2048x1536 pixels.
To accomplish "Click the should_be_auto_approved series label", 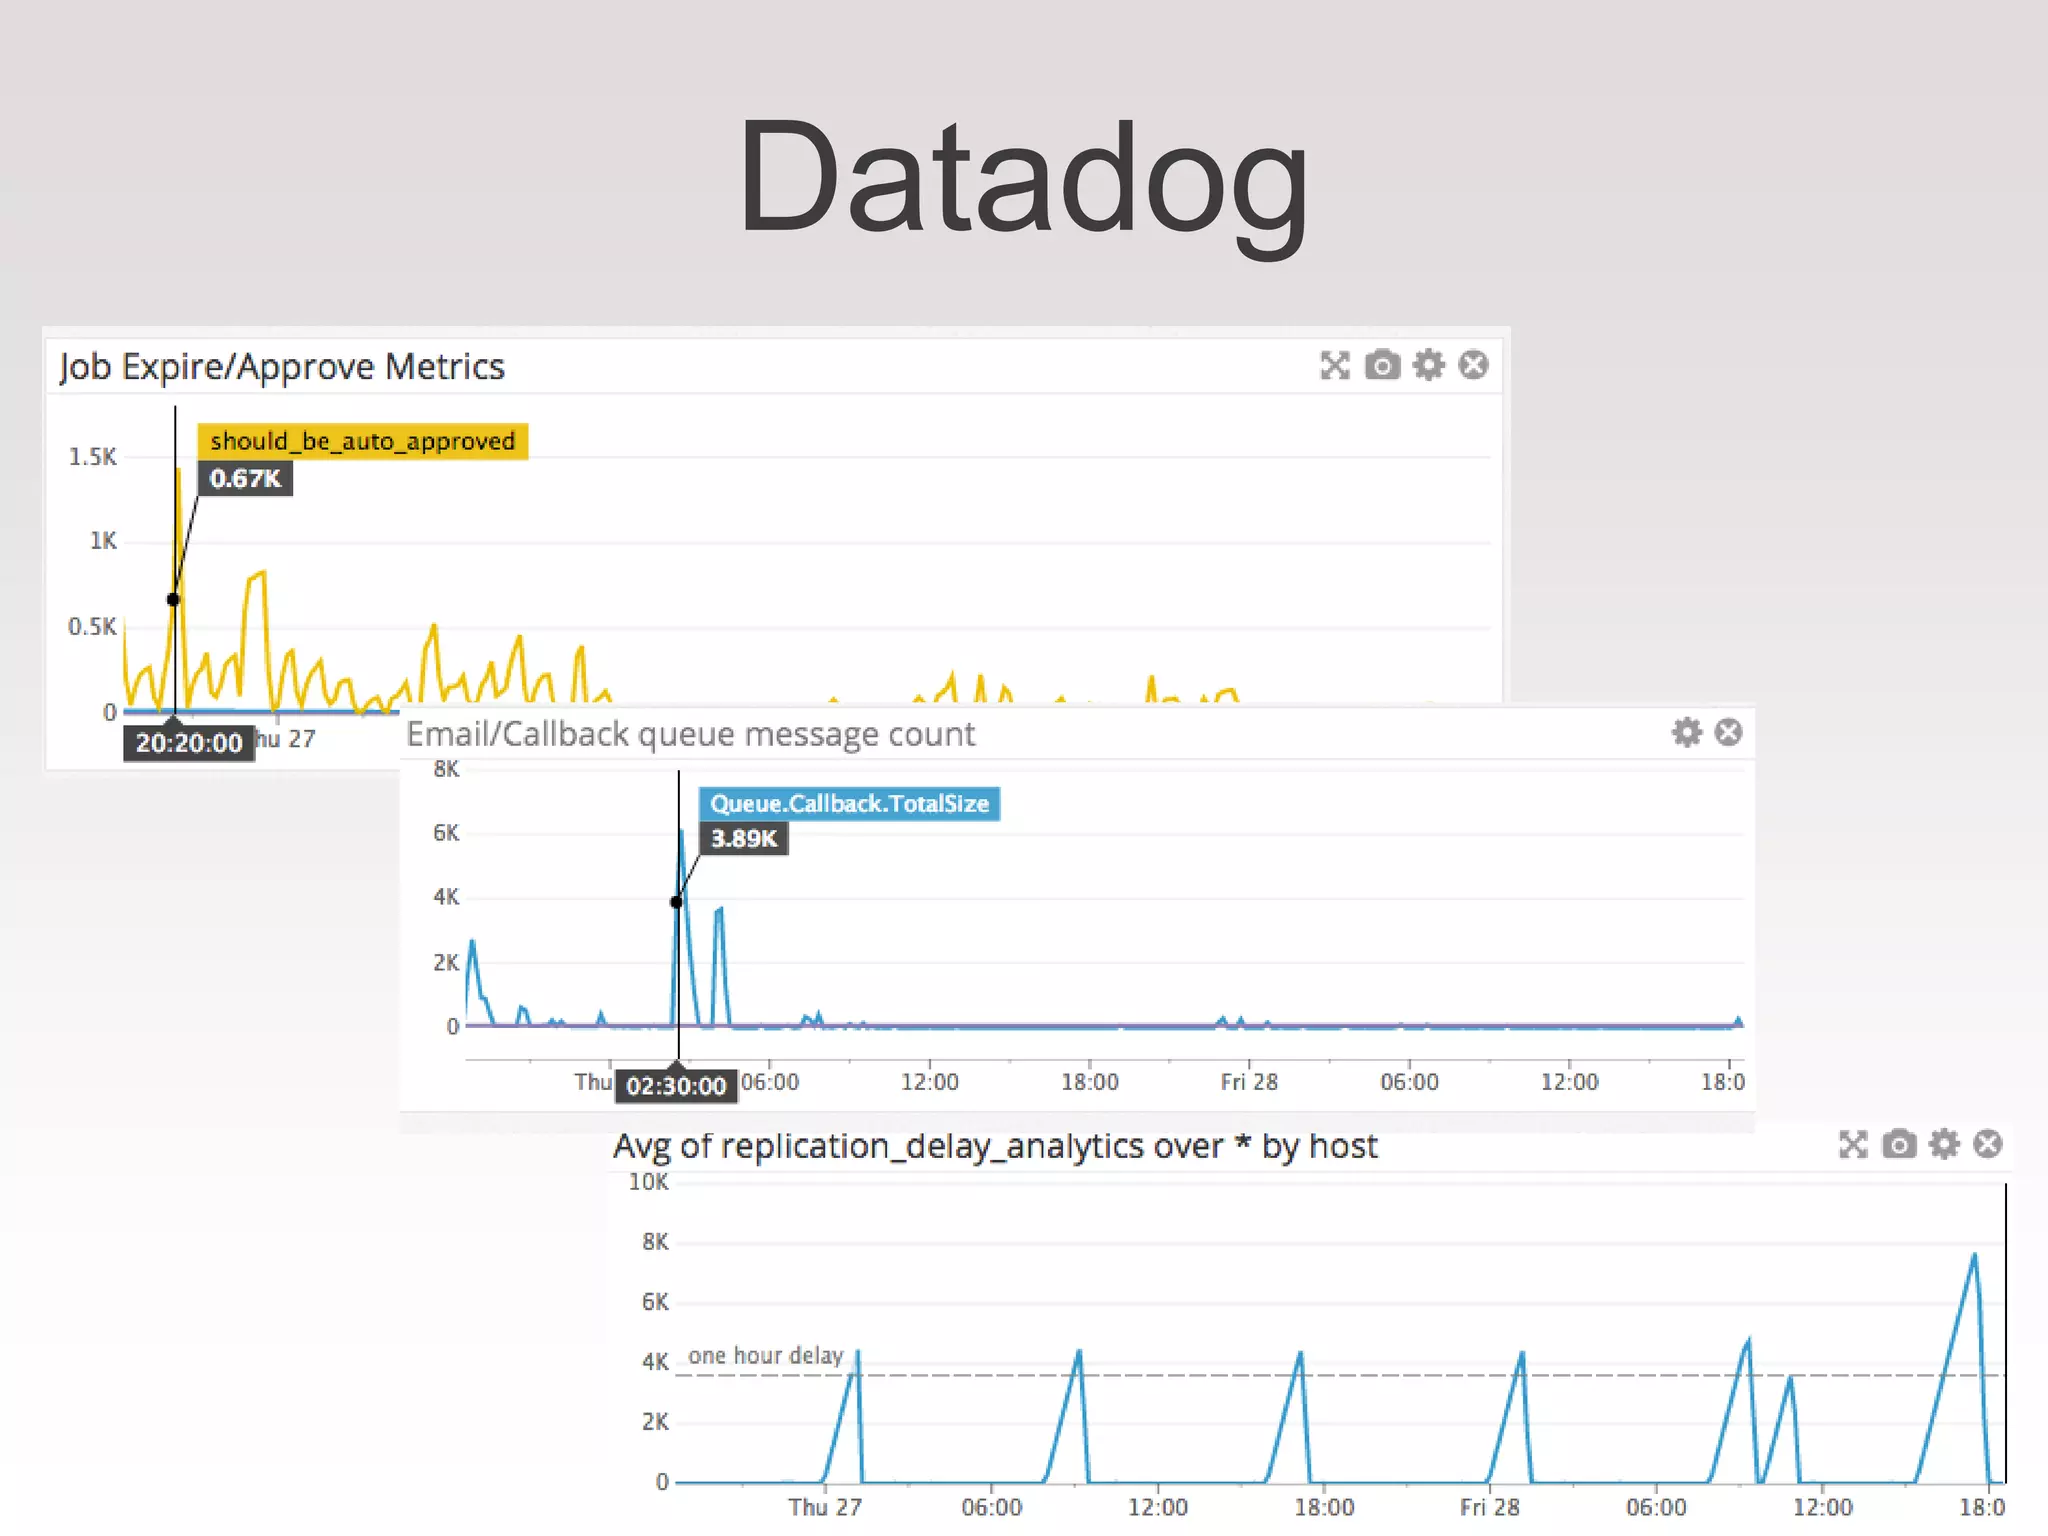I will (x=363, y=441).
